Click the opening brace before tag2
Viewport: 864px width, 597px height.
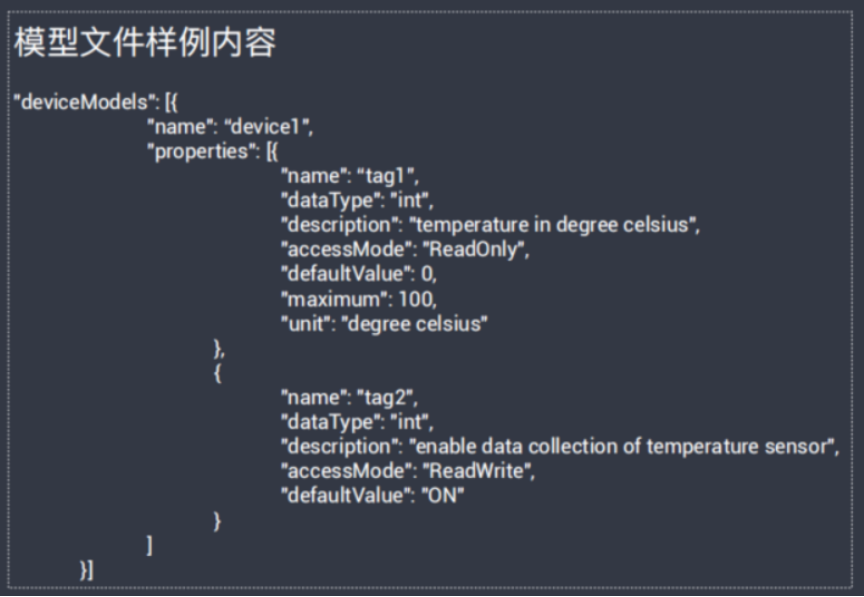[x=218, y=373]
